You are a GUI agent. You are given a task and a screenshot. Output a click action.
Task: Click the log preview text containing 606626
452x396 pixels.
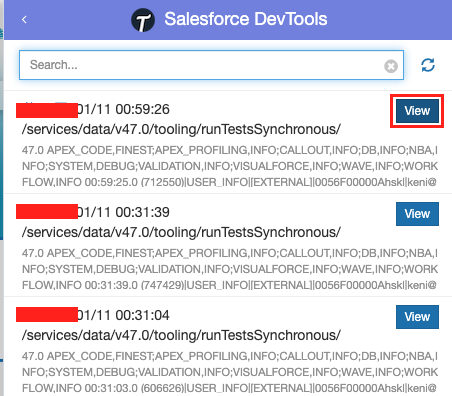230,372
